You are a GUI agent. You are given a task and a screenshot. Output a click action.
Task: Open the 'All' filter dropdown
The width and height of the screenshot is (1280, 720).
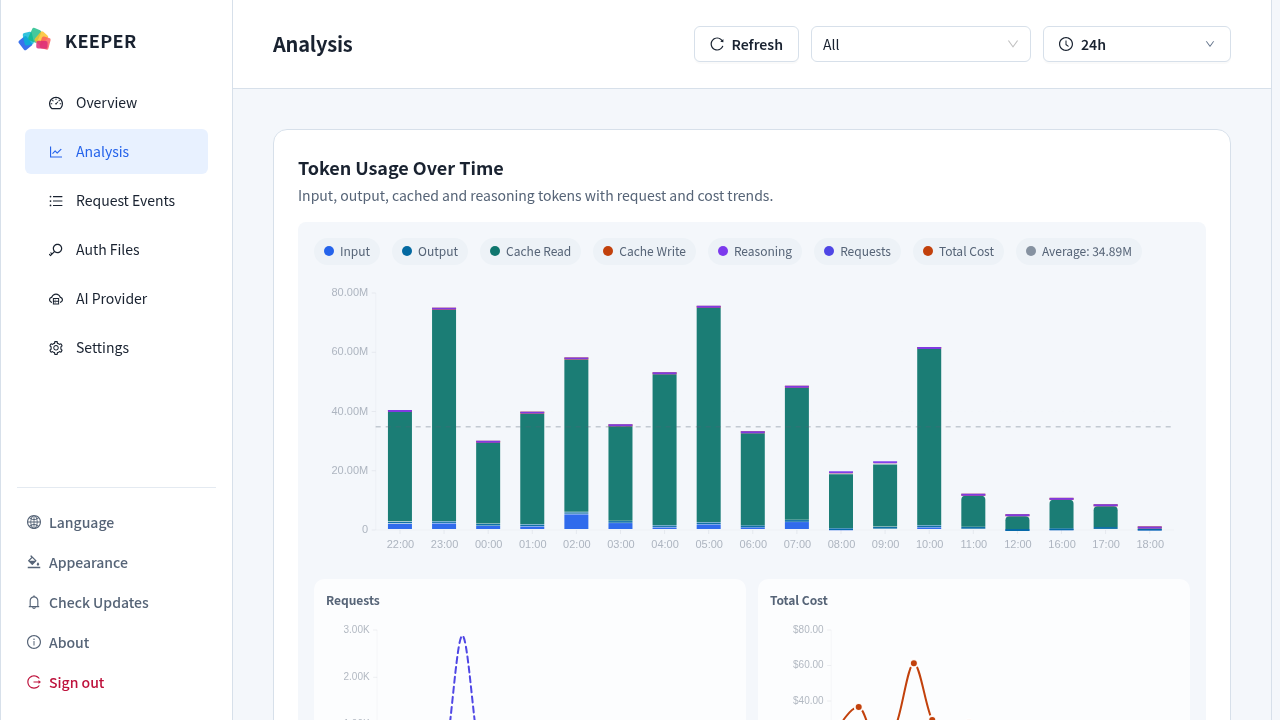(921, 44)
